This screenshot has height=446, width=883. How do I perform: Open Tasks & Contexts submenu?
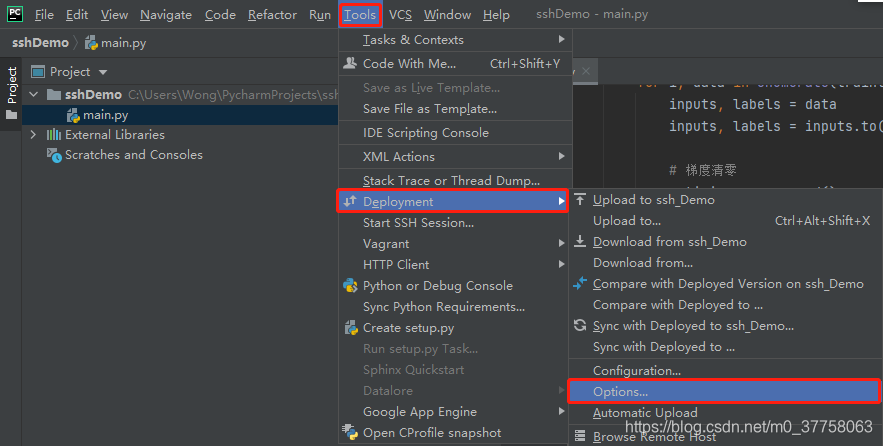(x=455, y=40)
